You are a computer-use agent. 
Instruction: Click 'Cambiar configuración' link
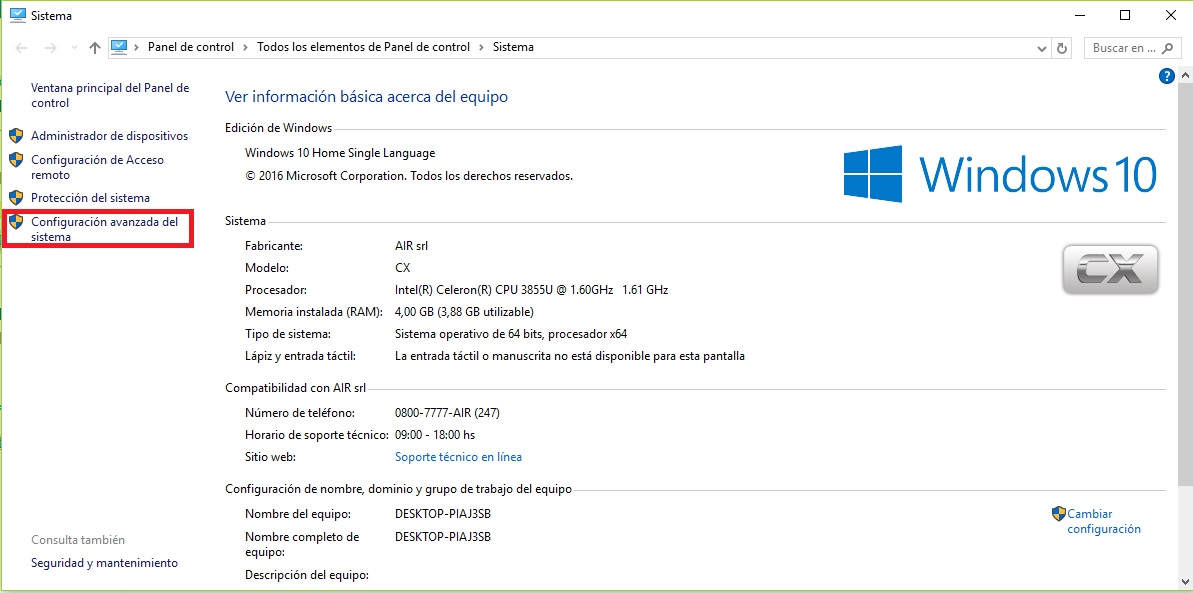[1103, 521]
